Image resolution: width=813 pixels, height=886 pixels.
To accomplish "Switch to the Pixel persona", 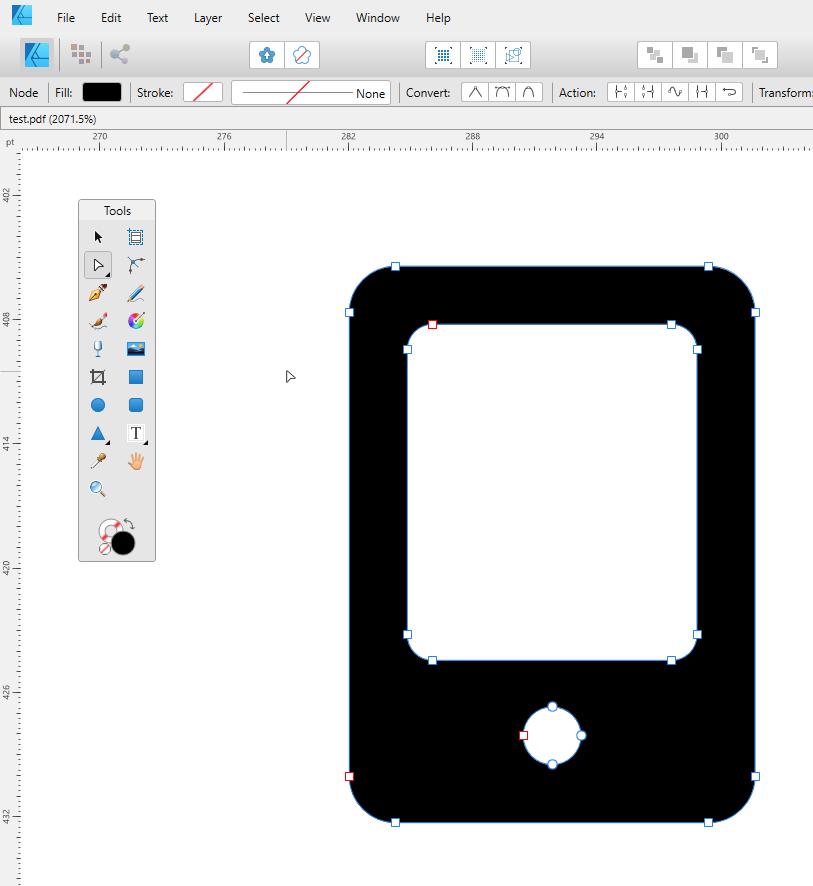I will tap(81, 54).
